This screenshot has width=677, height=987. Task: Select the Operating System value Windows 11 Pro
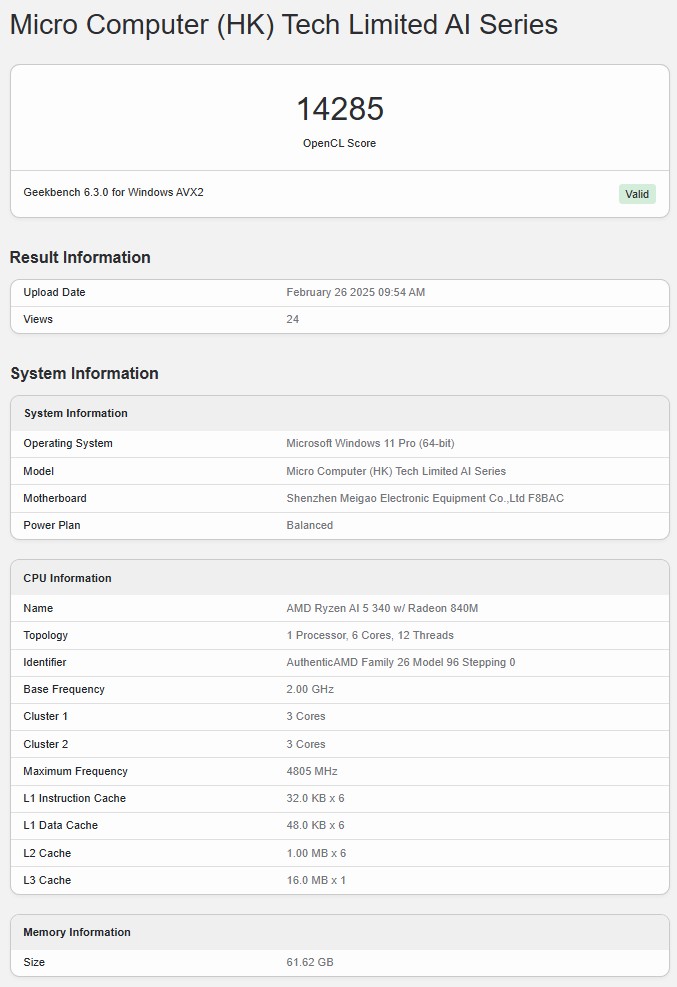click(x=370, y=443)
